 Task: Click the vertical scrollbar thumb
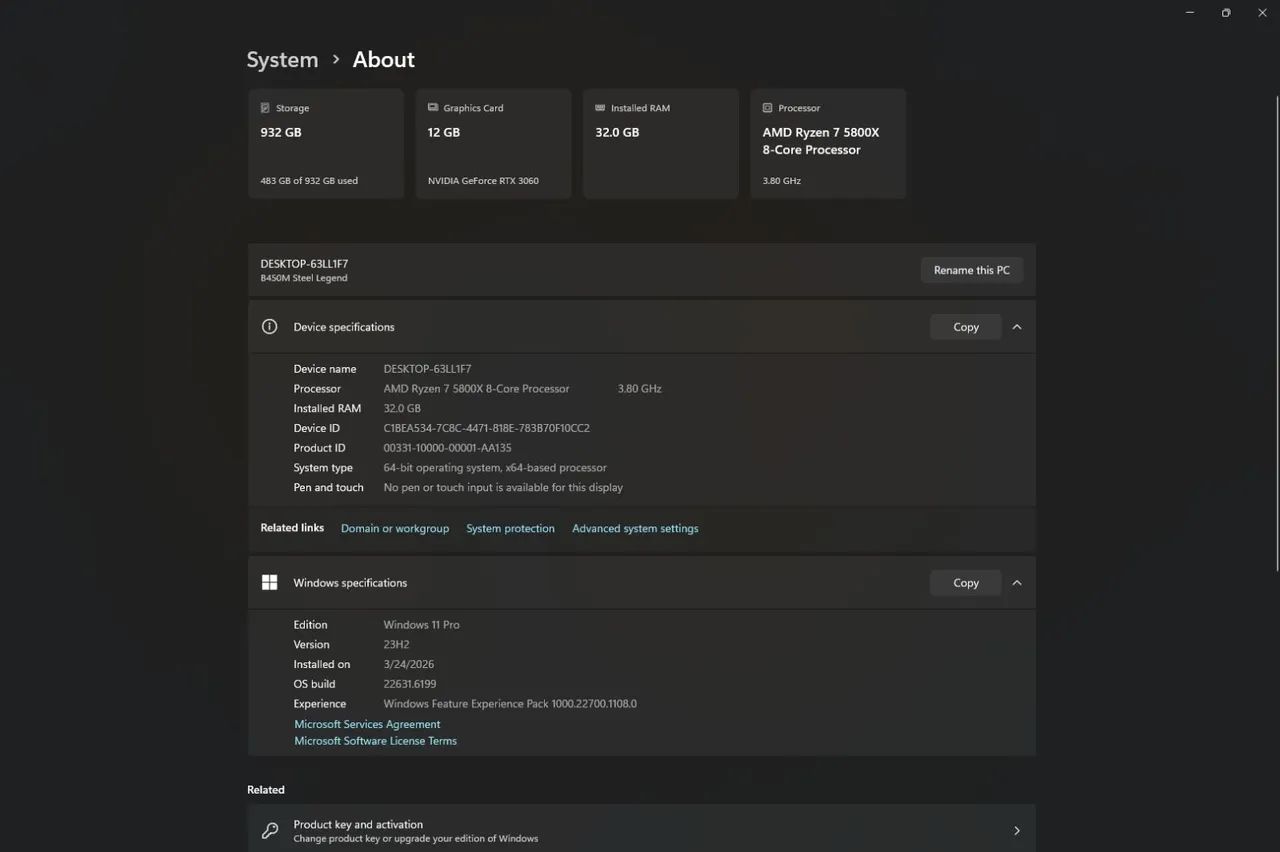tap(1277, 335)
